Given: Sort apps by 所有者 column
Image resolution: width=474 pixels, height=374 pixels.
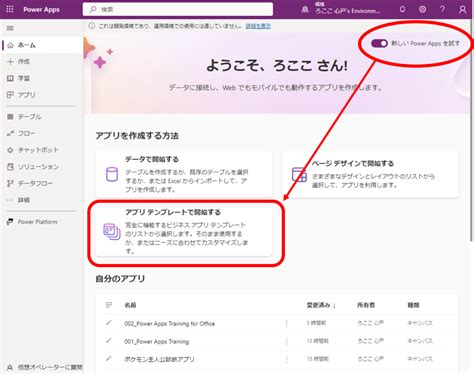Looking at the screenshot, I should click(366, 305).
